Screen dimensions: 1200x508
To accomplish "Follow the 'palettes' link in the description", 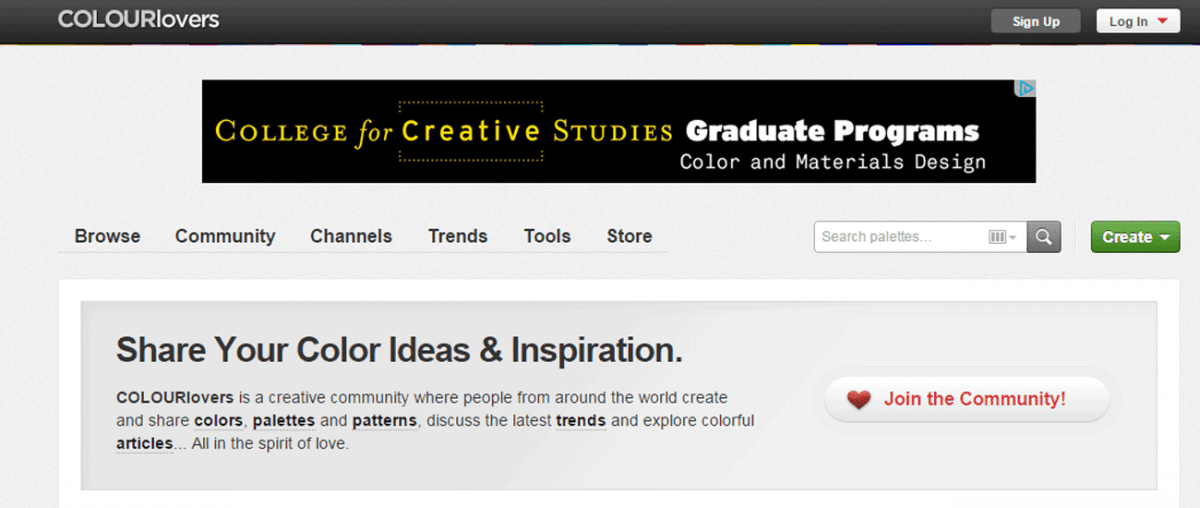I will 284,421.
